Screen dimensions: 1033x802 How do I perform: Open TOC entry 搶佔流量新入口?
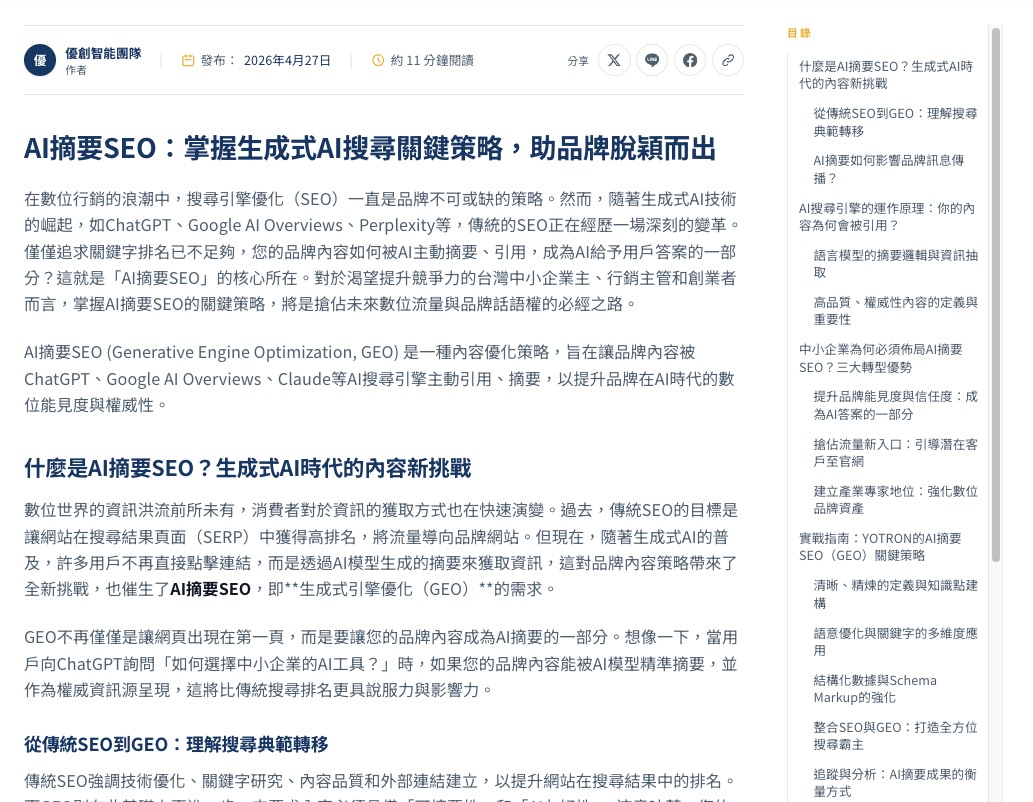(895, 453)
